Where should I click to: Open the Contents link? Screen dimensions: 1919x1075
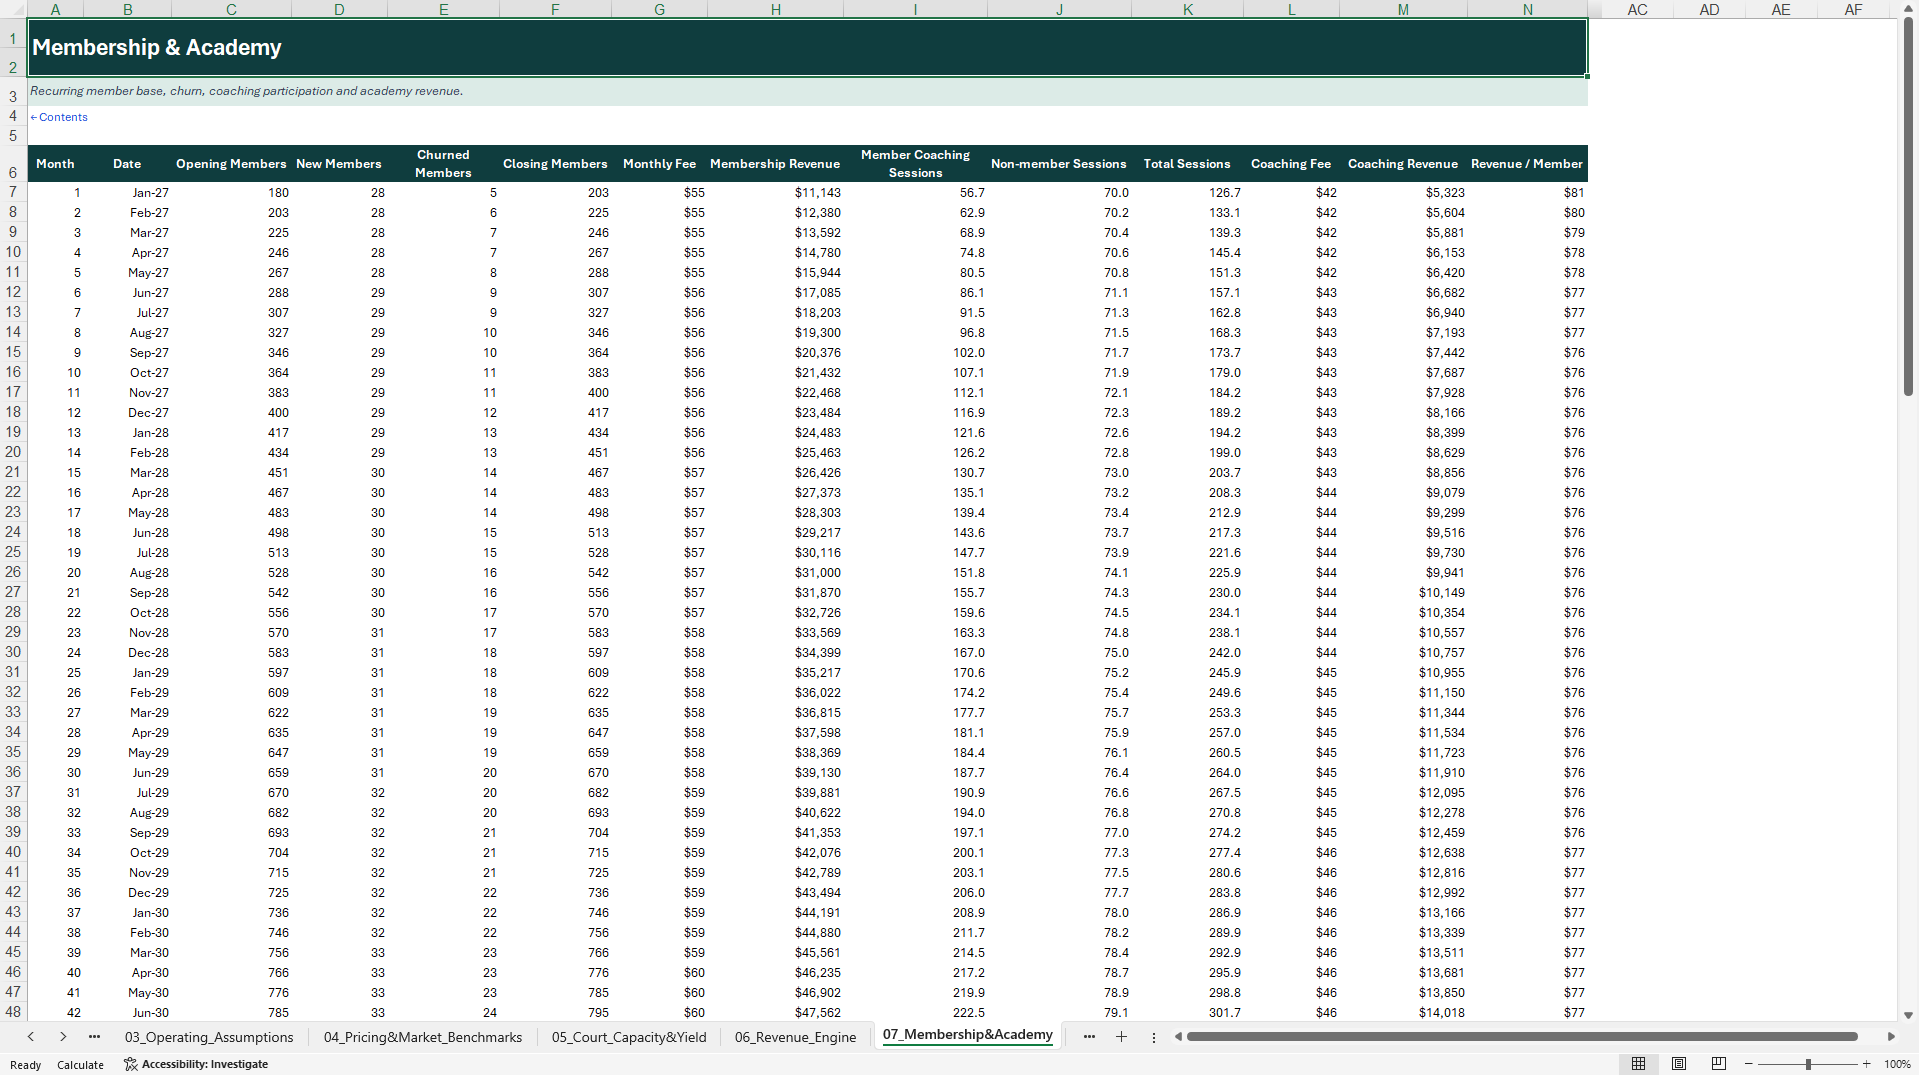click(x=59, y=117)
